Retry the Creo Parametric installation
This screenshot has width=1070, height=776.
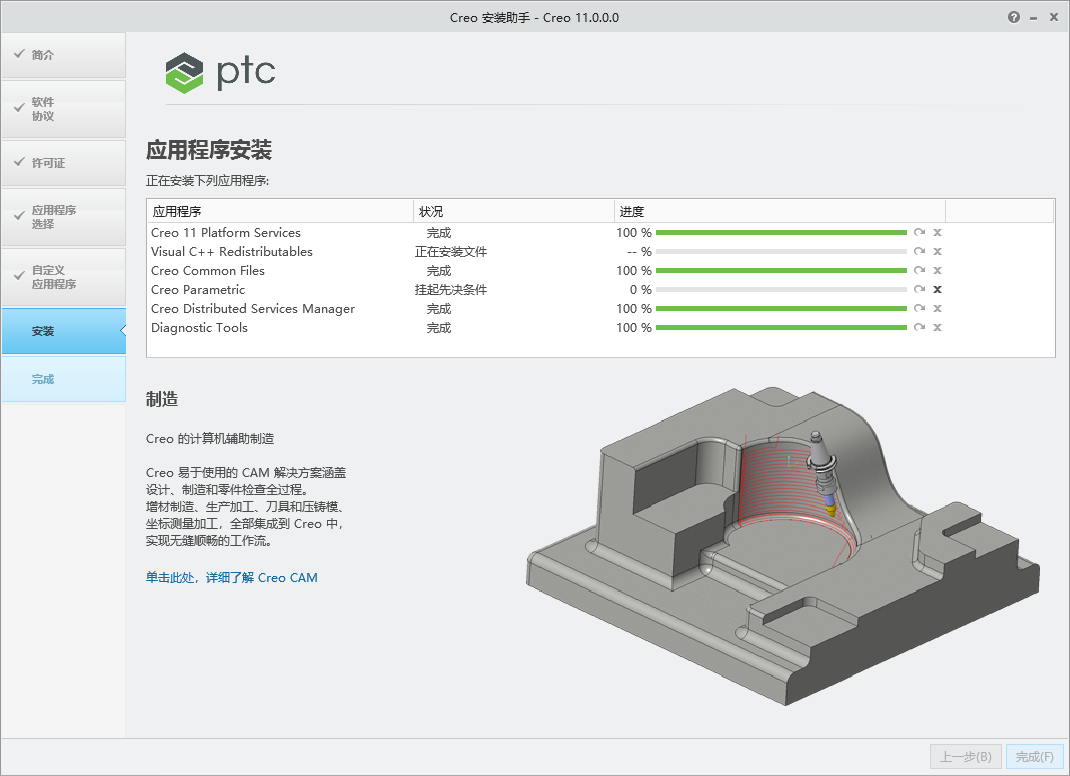(919, 289)
